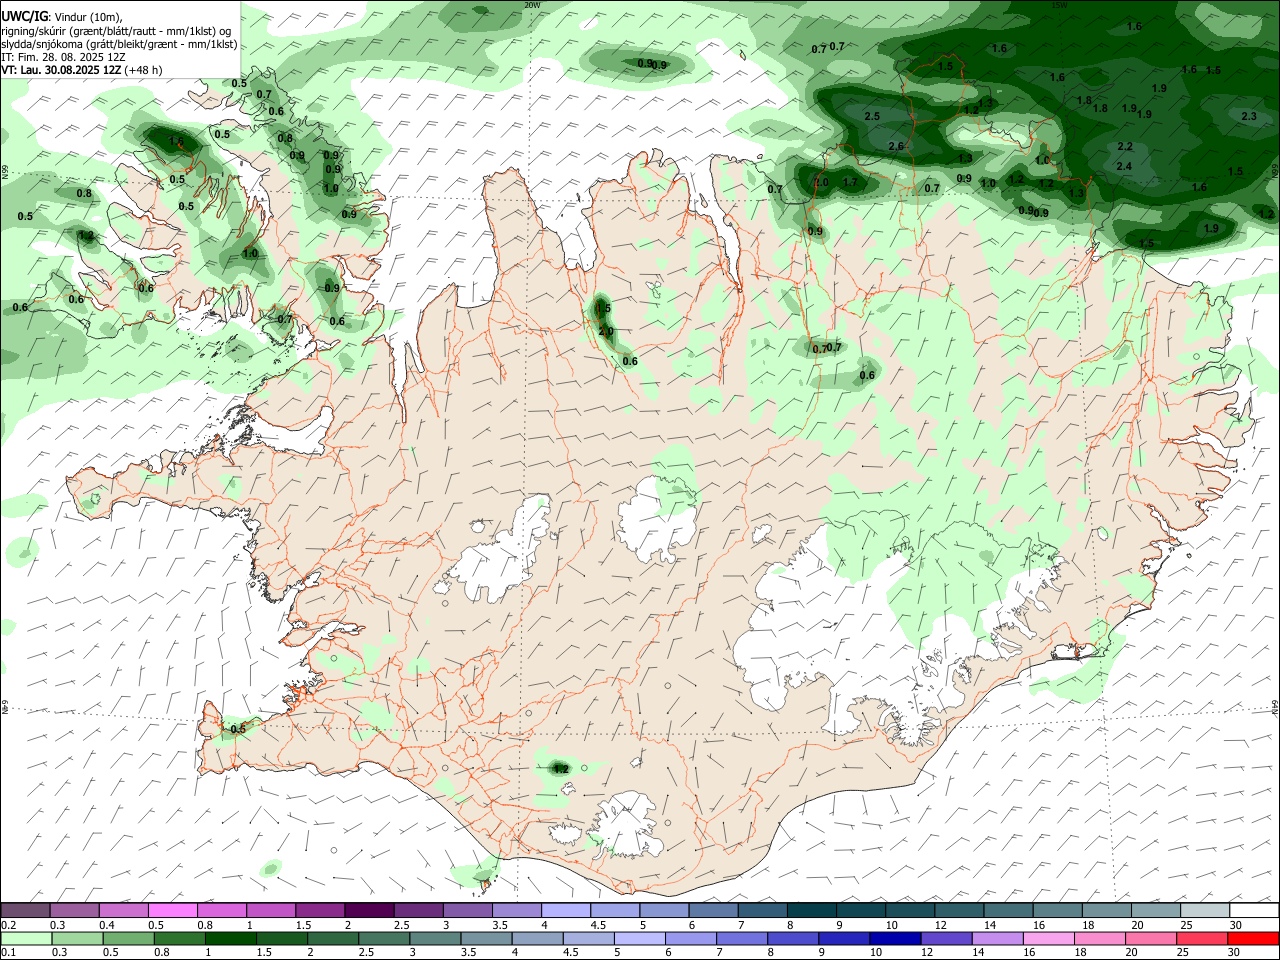
Task: Click the '1.2' value in southern Iceland
Action: tap(561, 769)
